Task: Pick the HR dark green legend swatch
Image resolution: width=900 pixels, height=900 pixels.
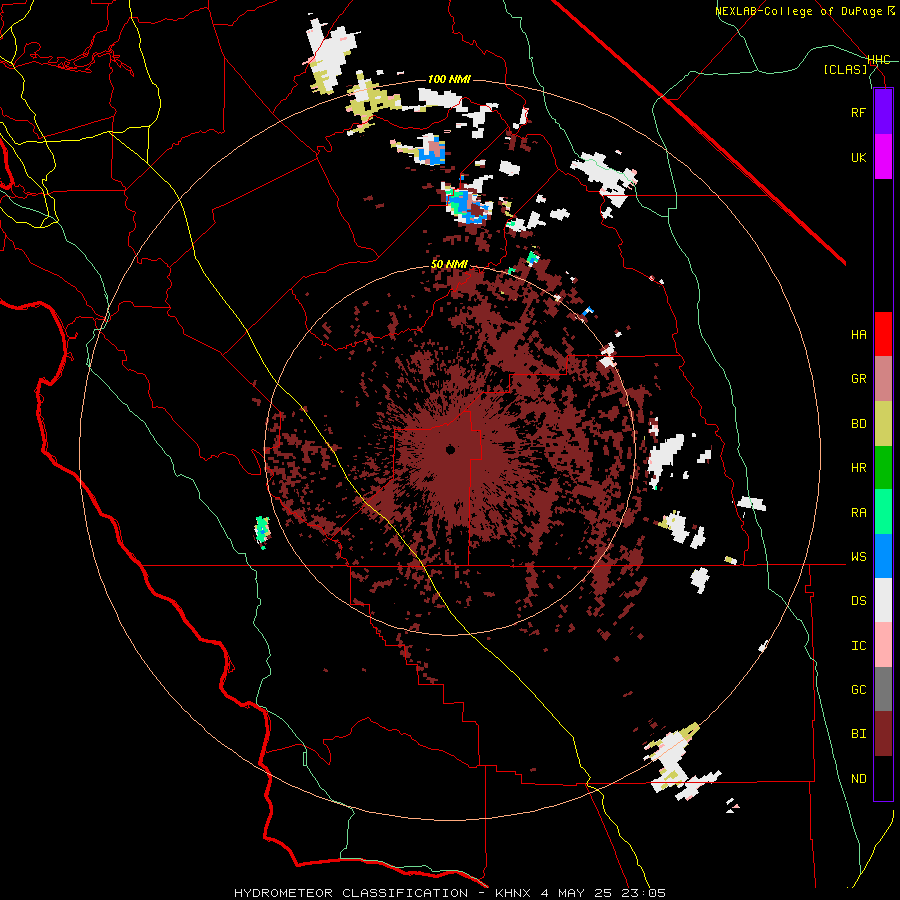Action: [x=883, y=468]
